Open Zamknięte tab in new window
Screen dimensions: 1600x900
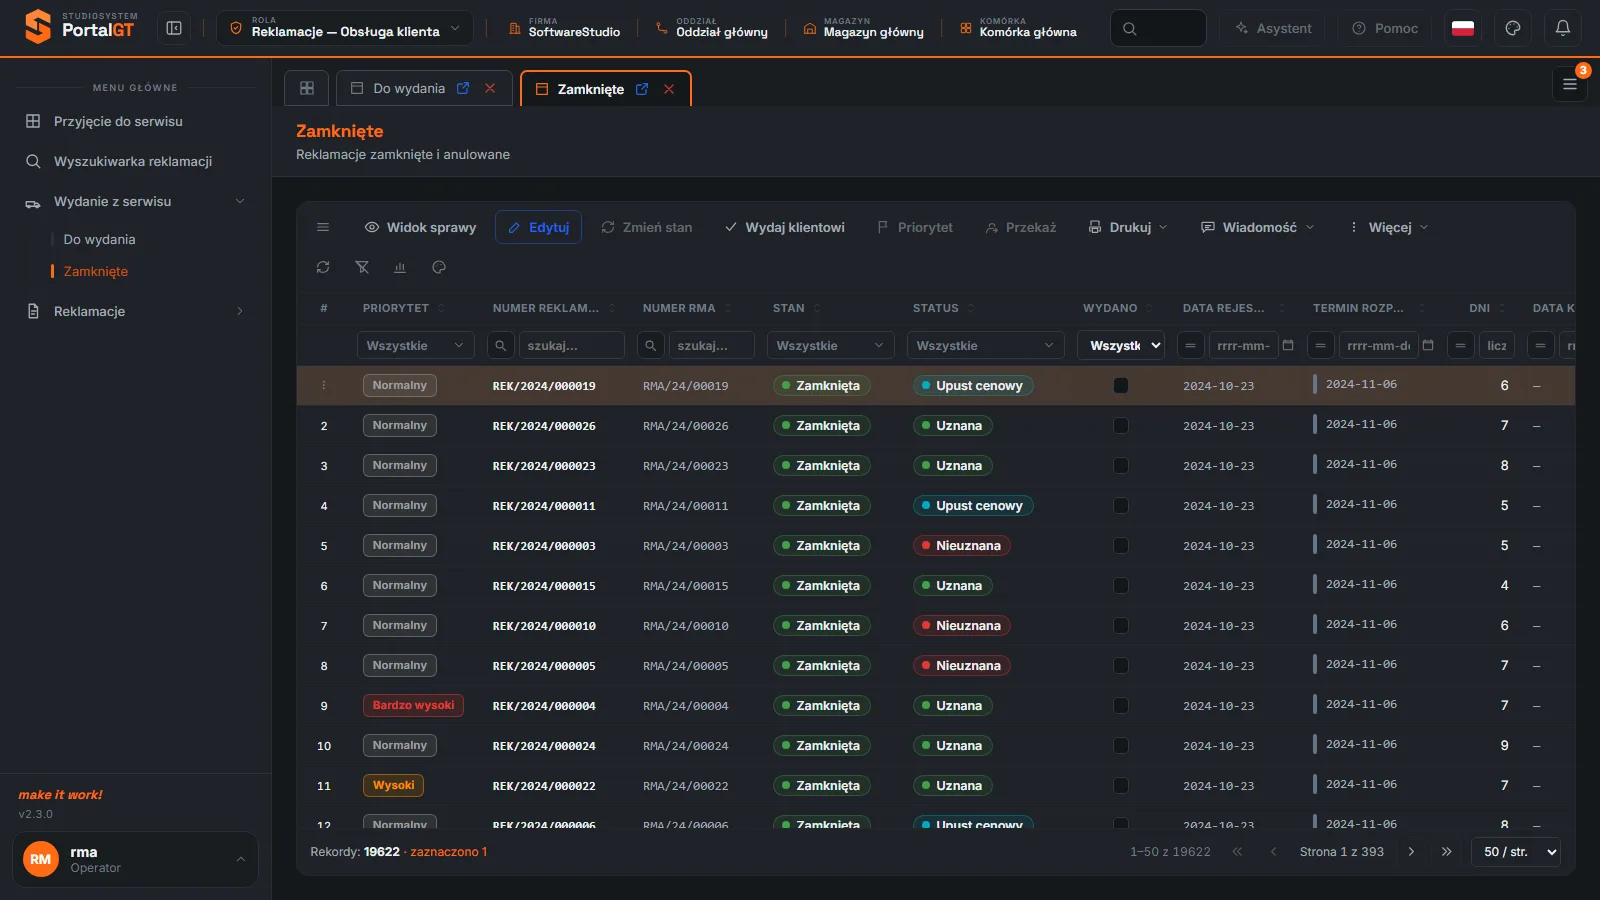point(642,89)
